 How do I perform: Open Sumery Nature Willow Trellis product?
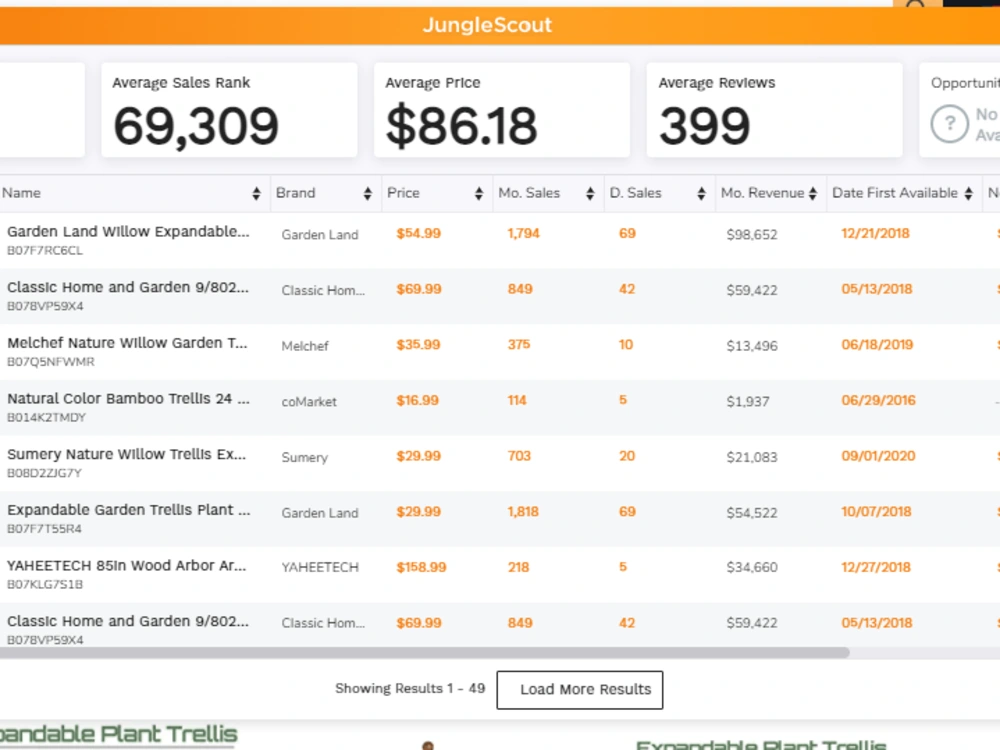[126, 454]
